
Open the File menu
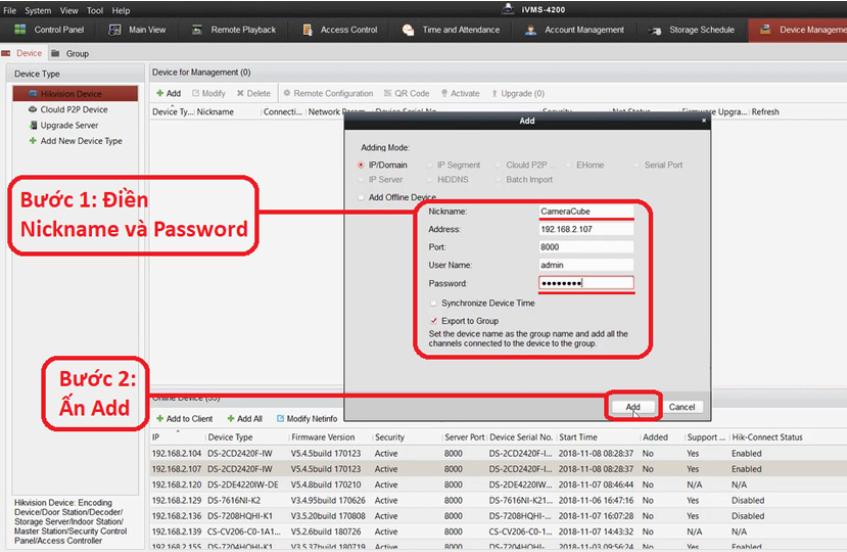[x=10, y=10]
